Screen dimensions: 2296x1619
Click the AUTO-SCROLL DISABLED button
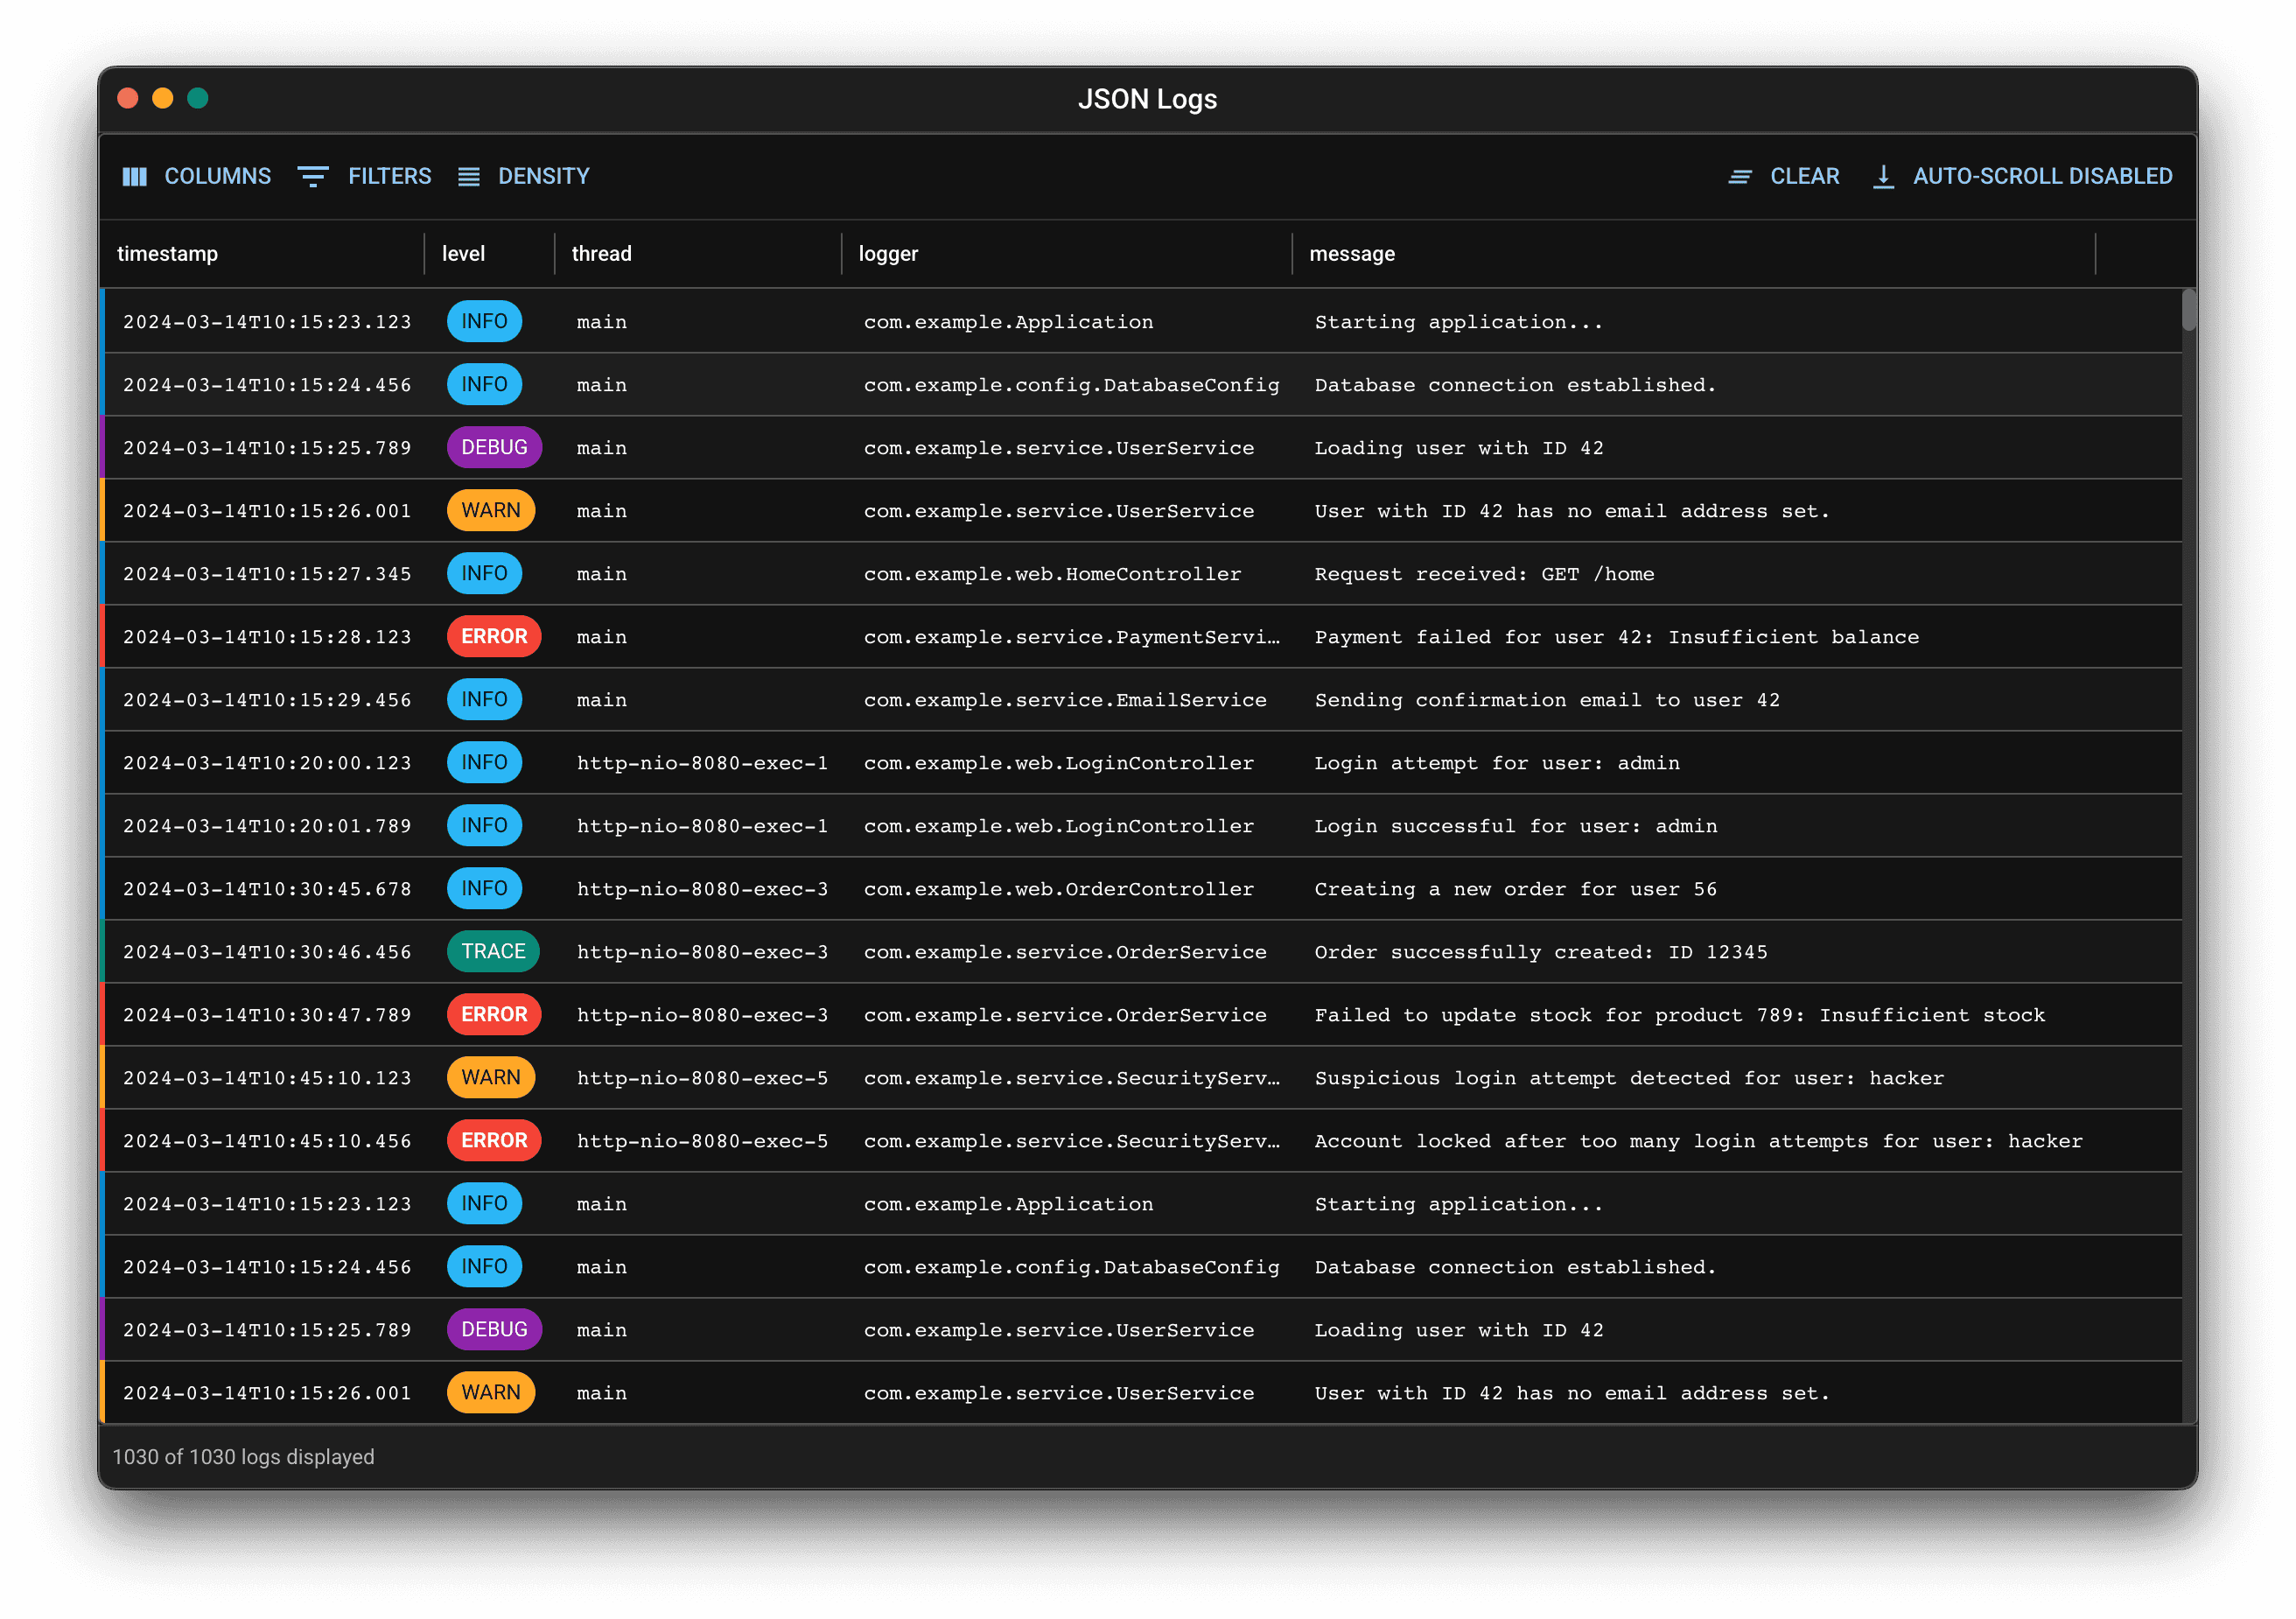[x=2022, y=176]
